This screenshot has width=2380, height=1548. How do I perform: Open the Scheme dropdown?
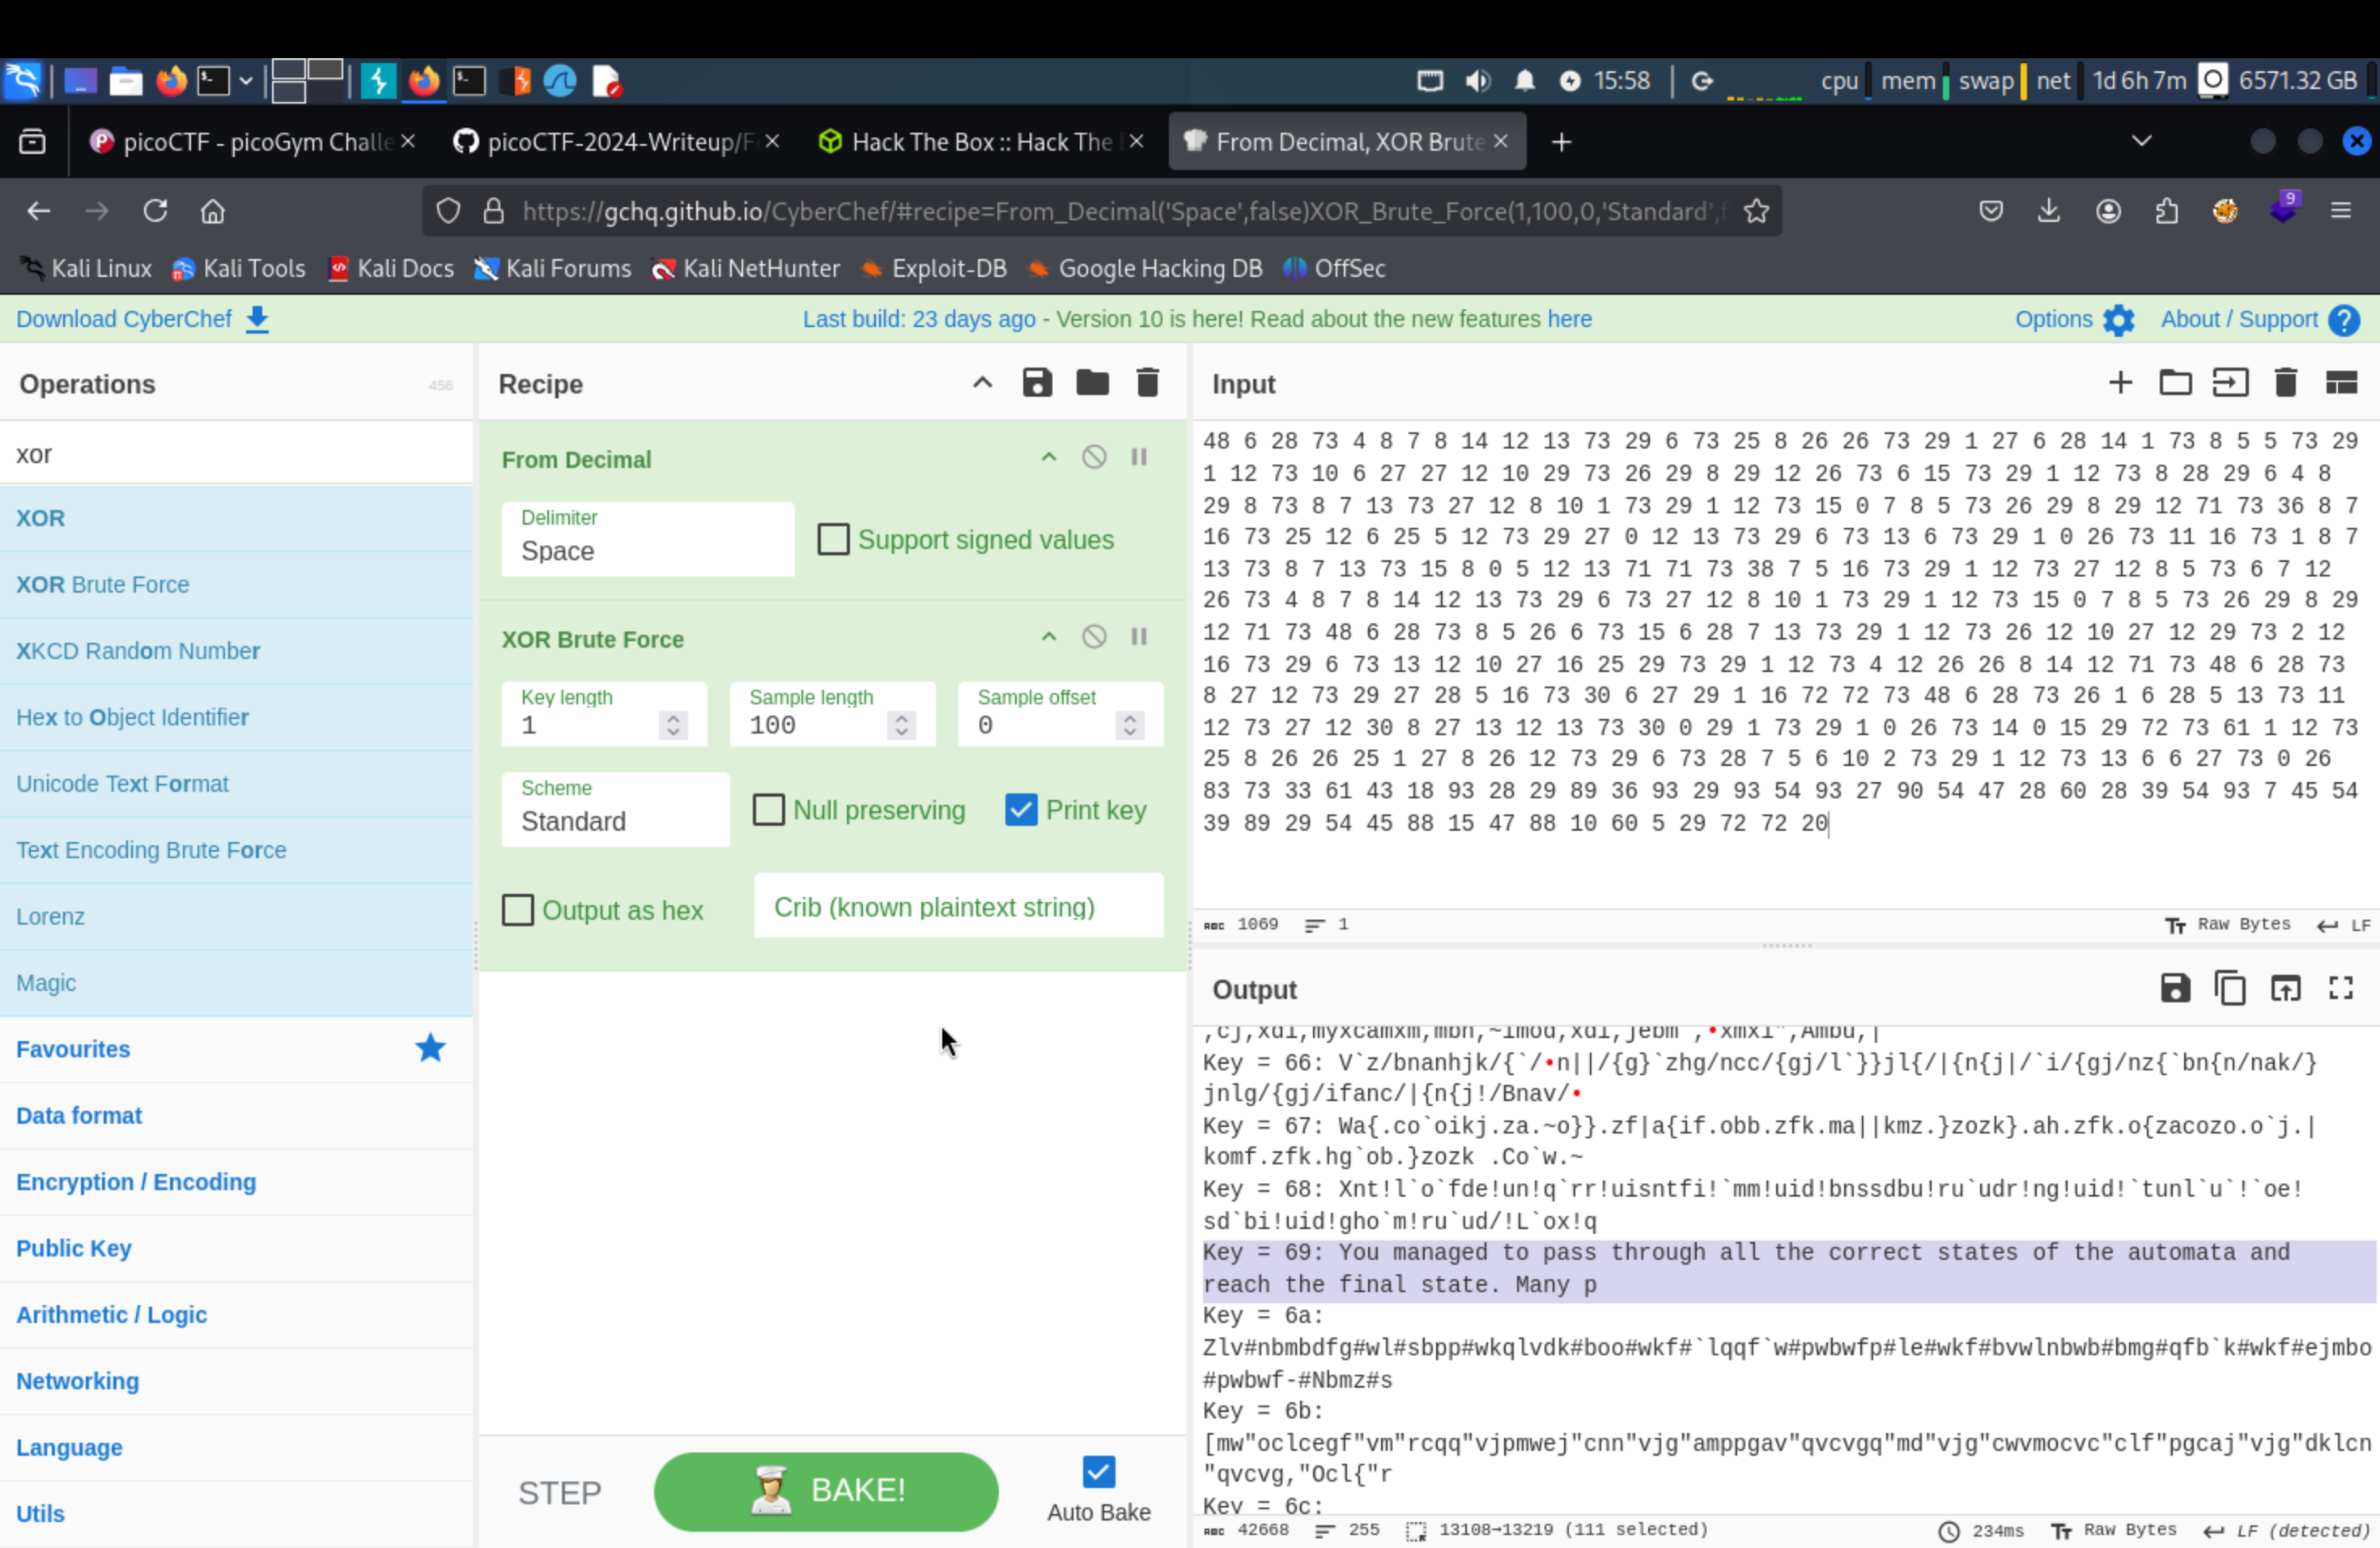click(x=615, y=809)
